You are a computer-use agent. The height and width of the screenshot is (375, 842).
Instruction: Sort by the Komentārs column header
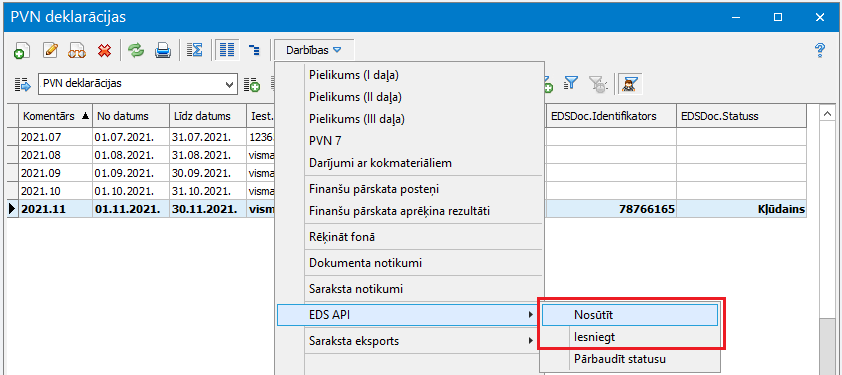53,116
